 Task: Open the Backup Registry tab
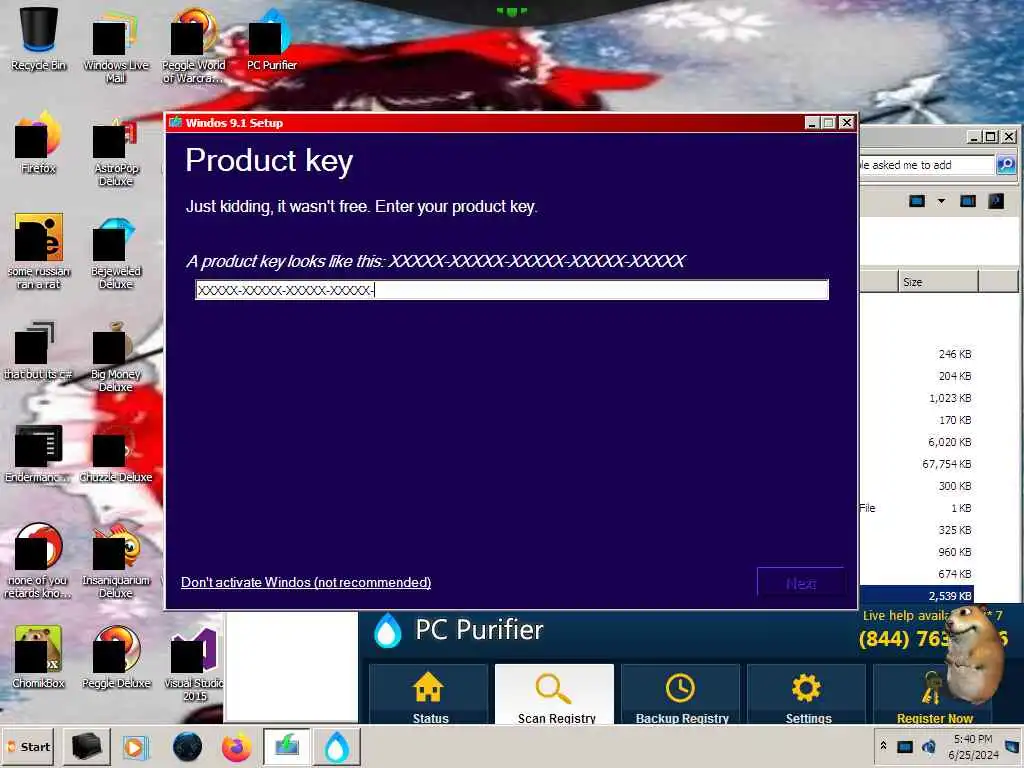[x=680, y=695]
